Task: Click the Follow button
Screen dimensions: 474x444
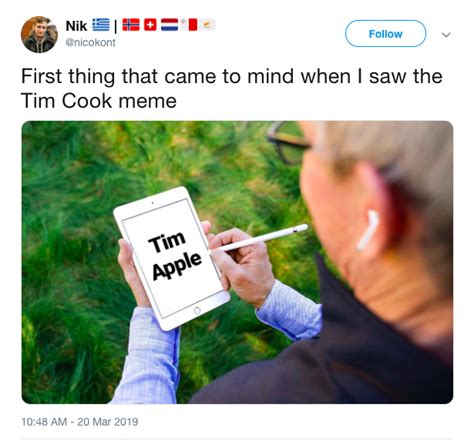Action: 385,34
